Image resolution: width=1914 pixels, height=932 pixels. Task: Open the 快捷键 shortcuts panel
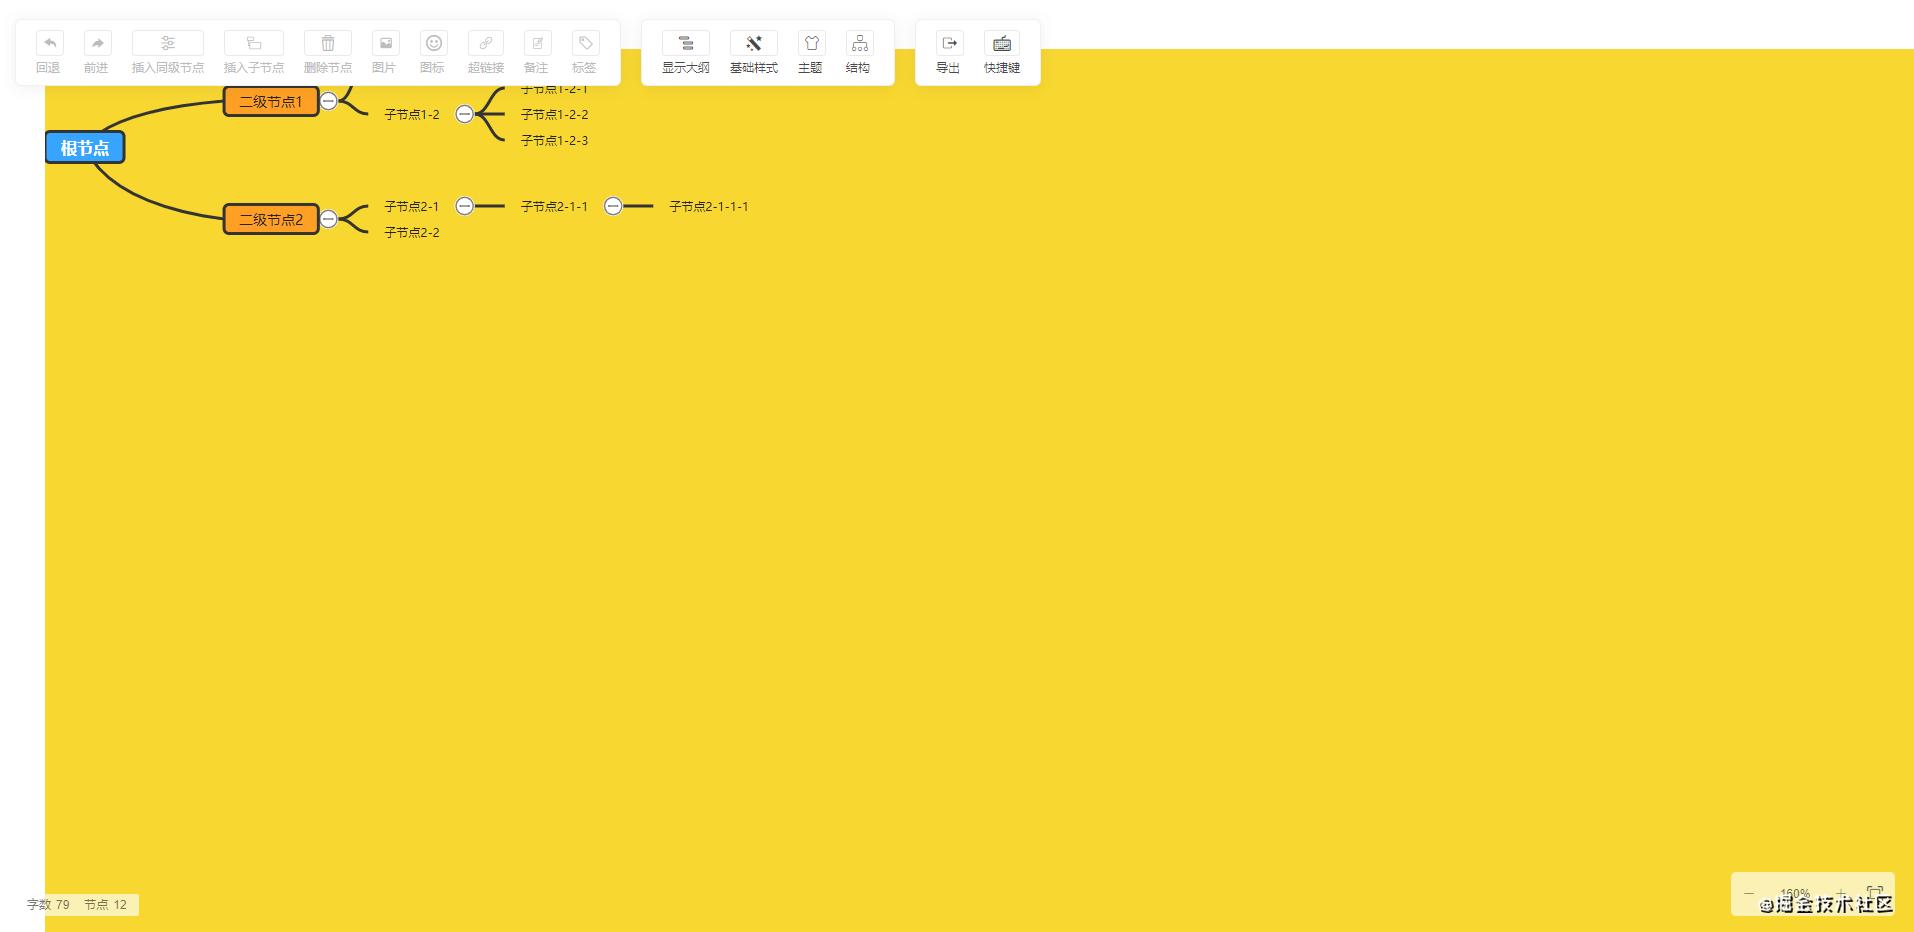[x=1002, y=43]
